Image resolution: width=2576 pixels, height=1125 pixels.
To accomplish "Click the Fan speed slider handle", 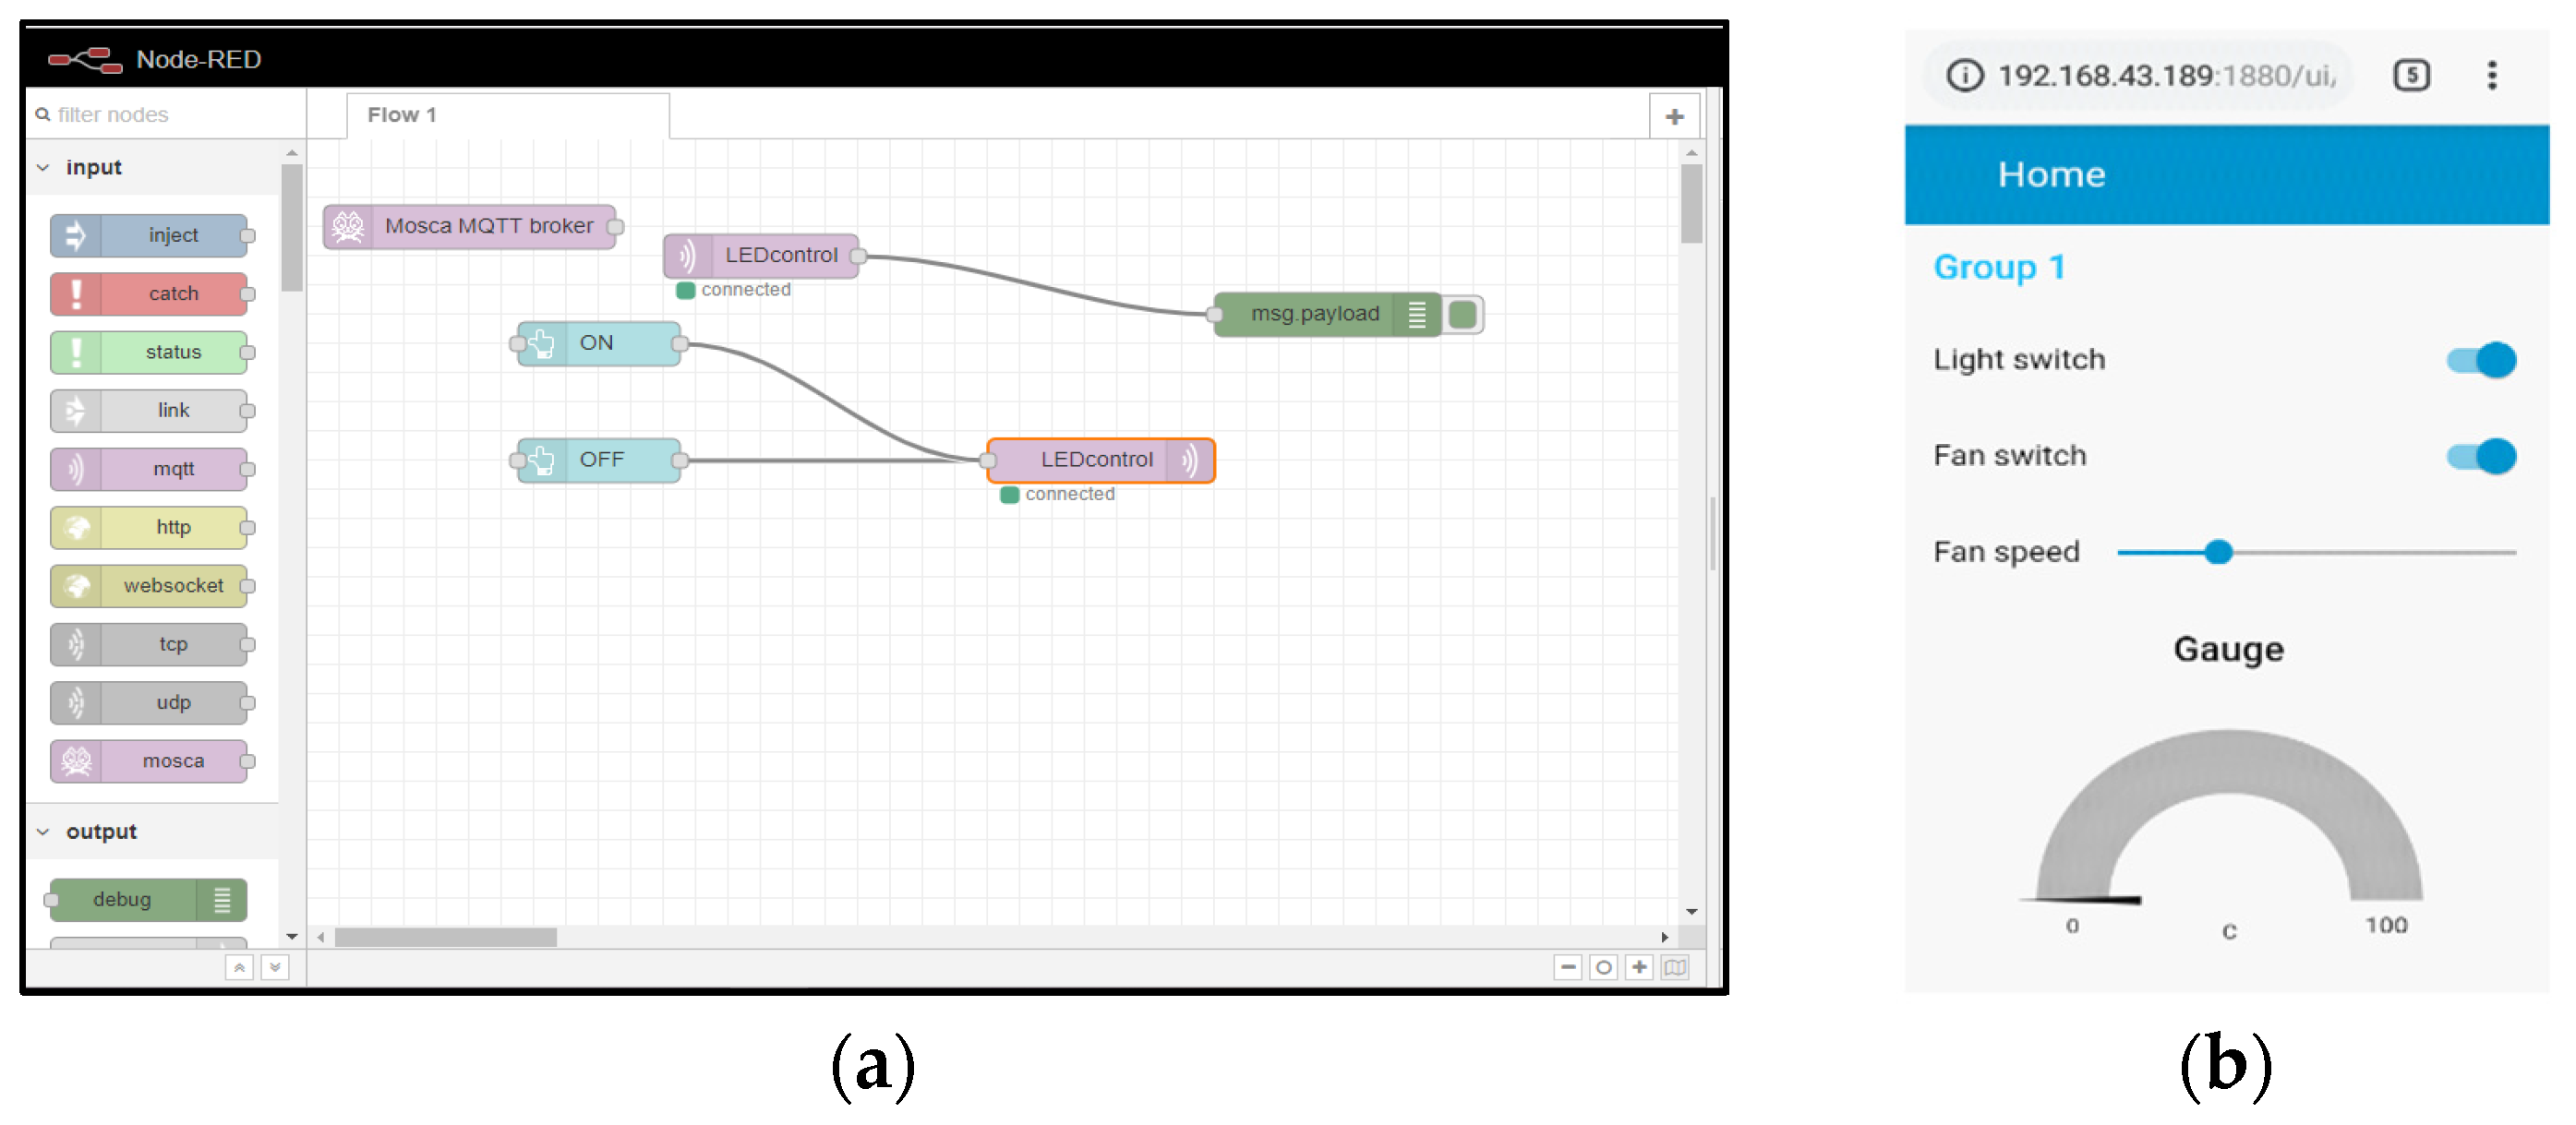I will point(2218,552).
